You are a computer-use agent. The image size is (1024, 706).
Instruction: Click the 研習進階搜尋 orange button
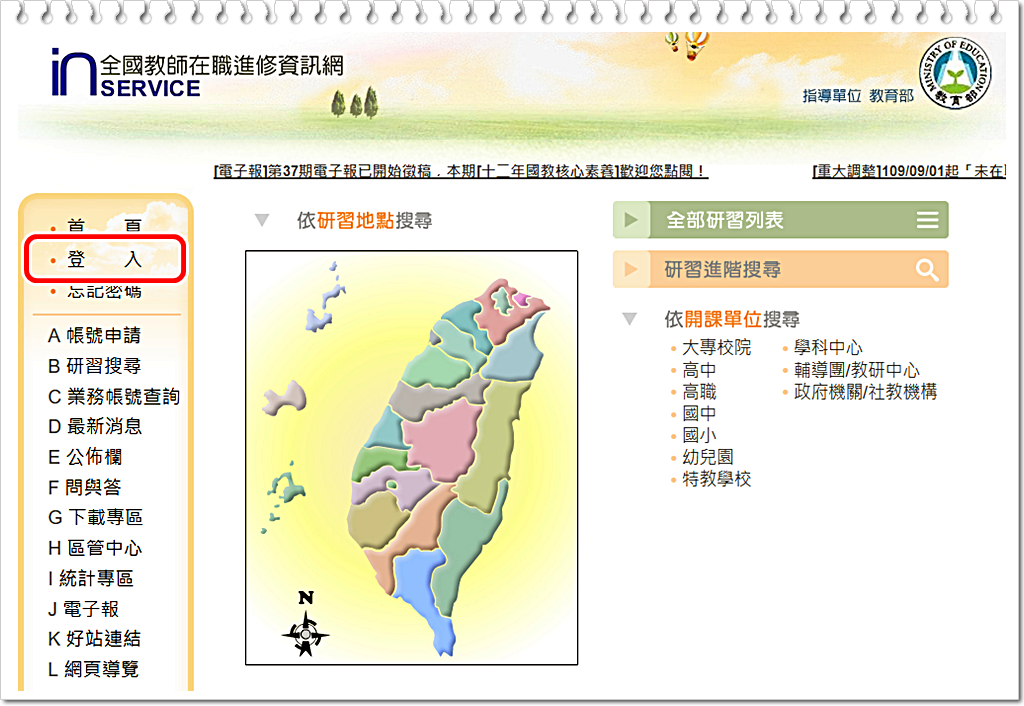(x=780, y=269)
